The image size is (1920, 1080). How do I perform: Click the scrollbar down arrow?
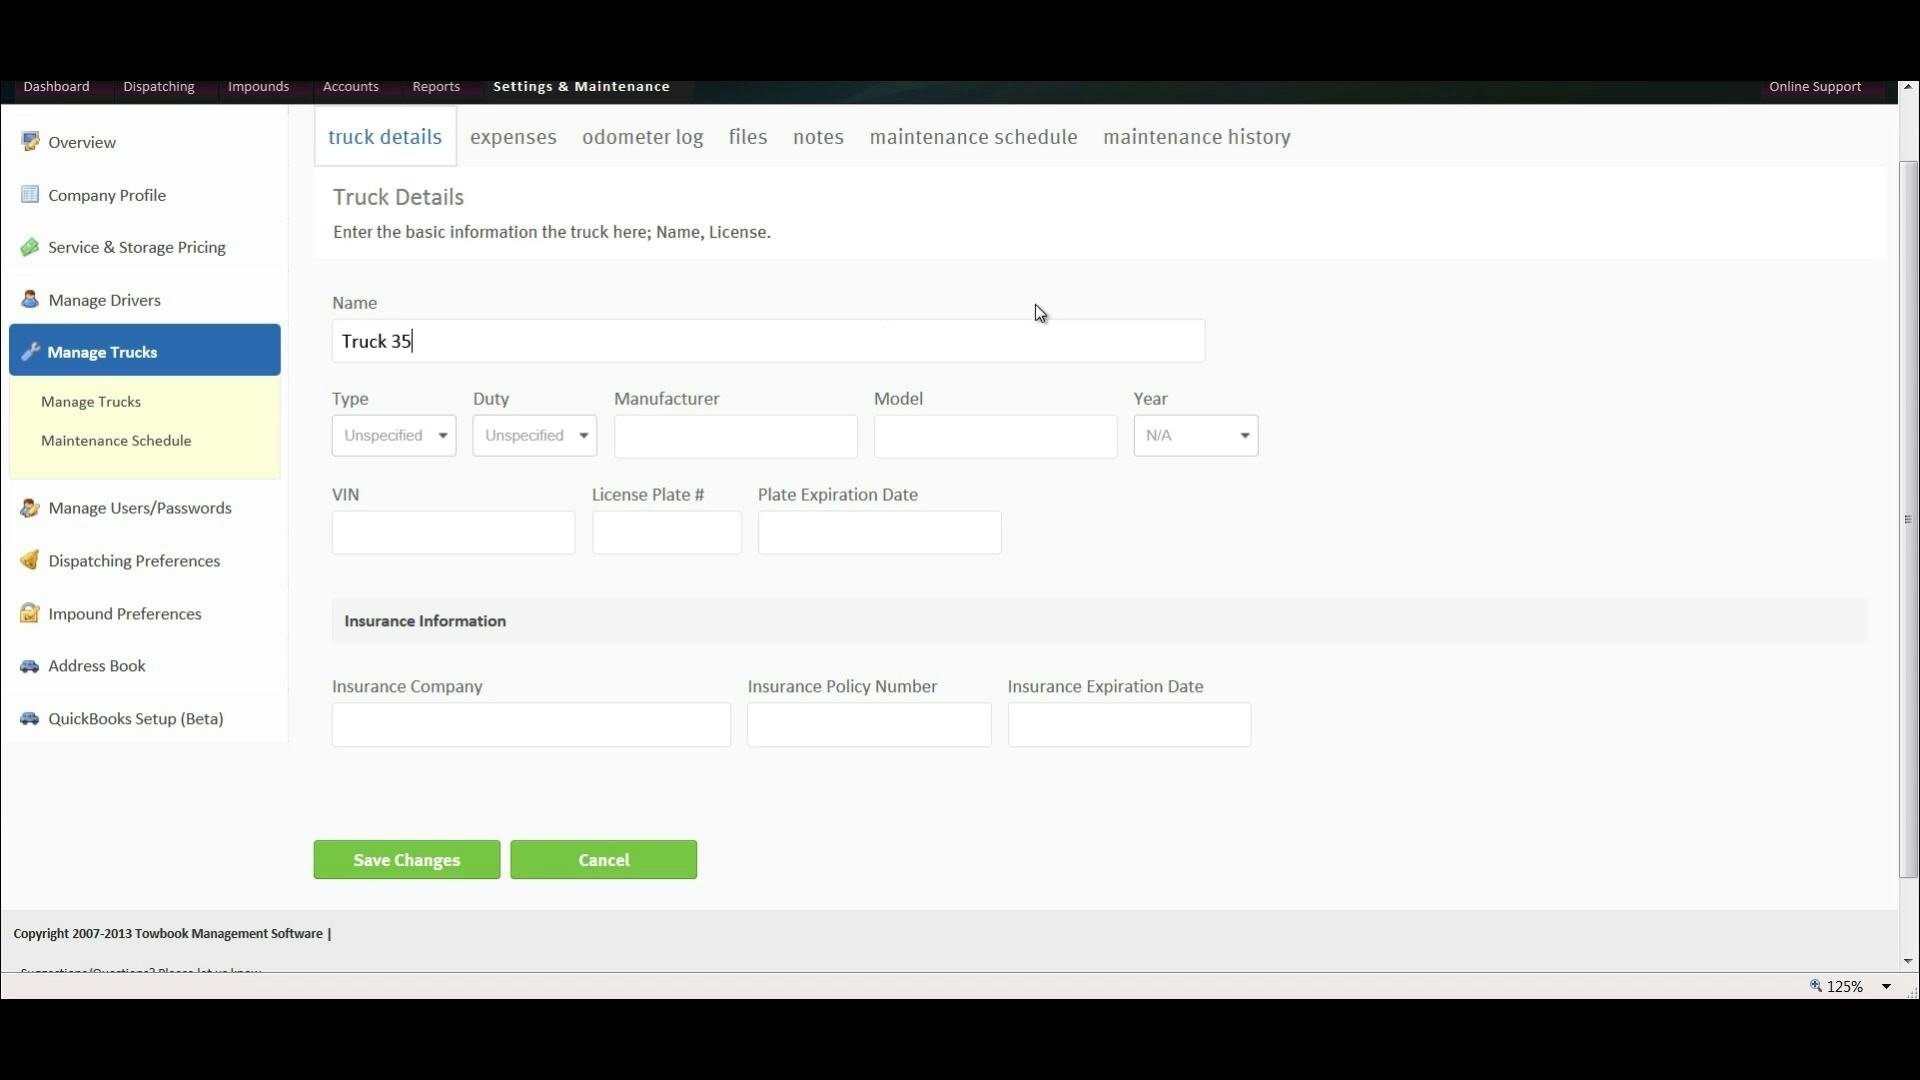[x=1908, y=961]
